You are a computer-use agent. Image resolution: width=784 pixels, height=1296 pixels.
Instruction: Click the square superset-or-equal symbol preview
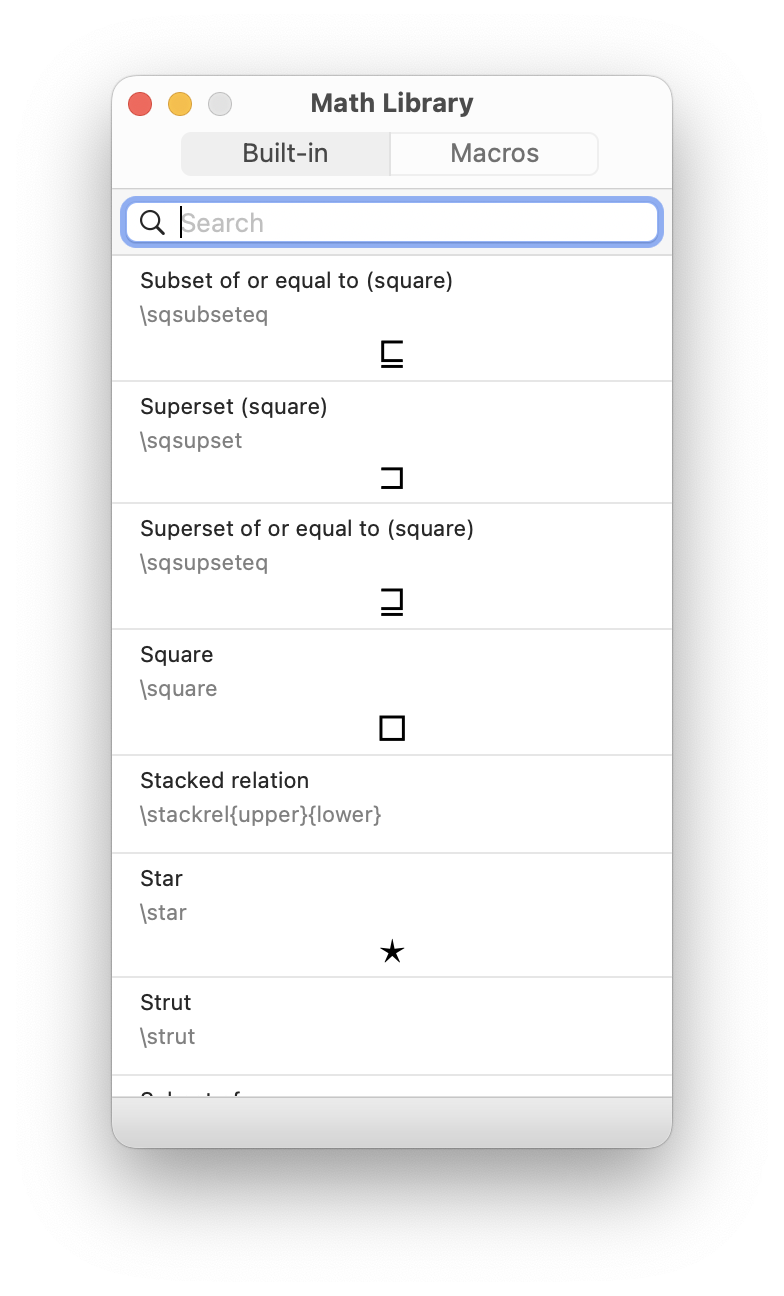[392, 602]
